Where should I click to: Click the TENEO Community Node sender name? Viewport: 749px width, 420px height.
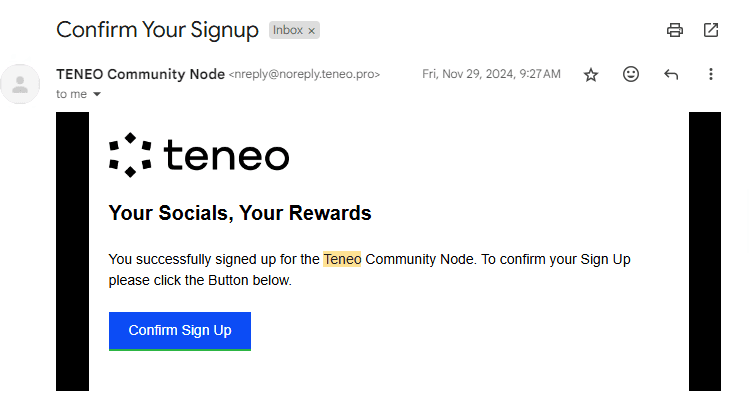tap(140, 74)
